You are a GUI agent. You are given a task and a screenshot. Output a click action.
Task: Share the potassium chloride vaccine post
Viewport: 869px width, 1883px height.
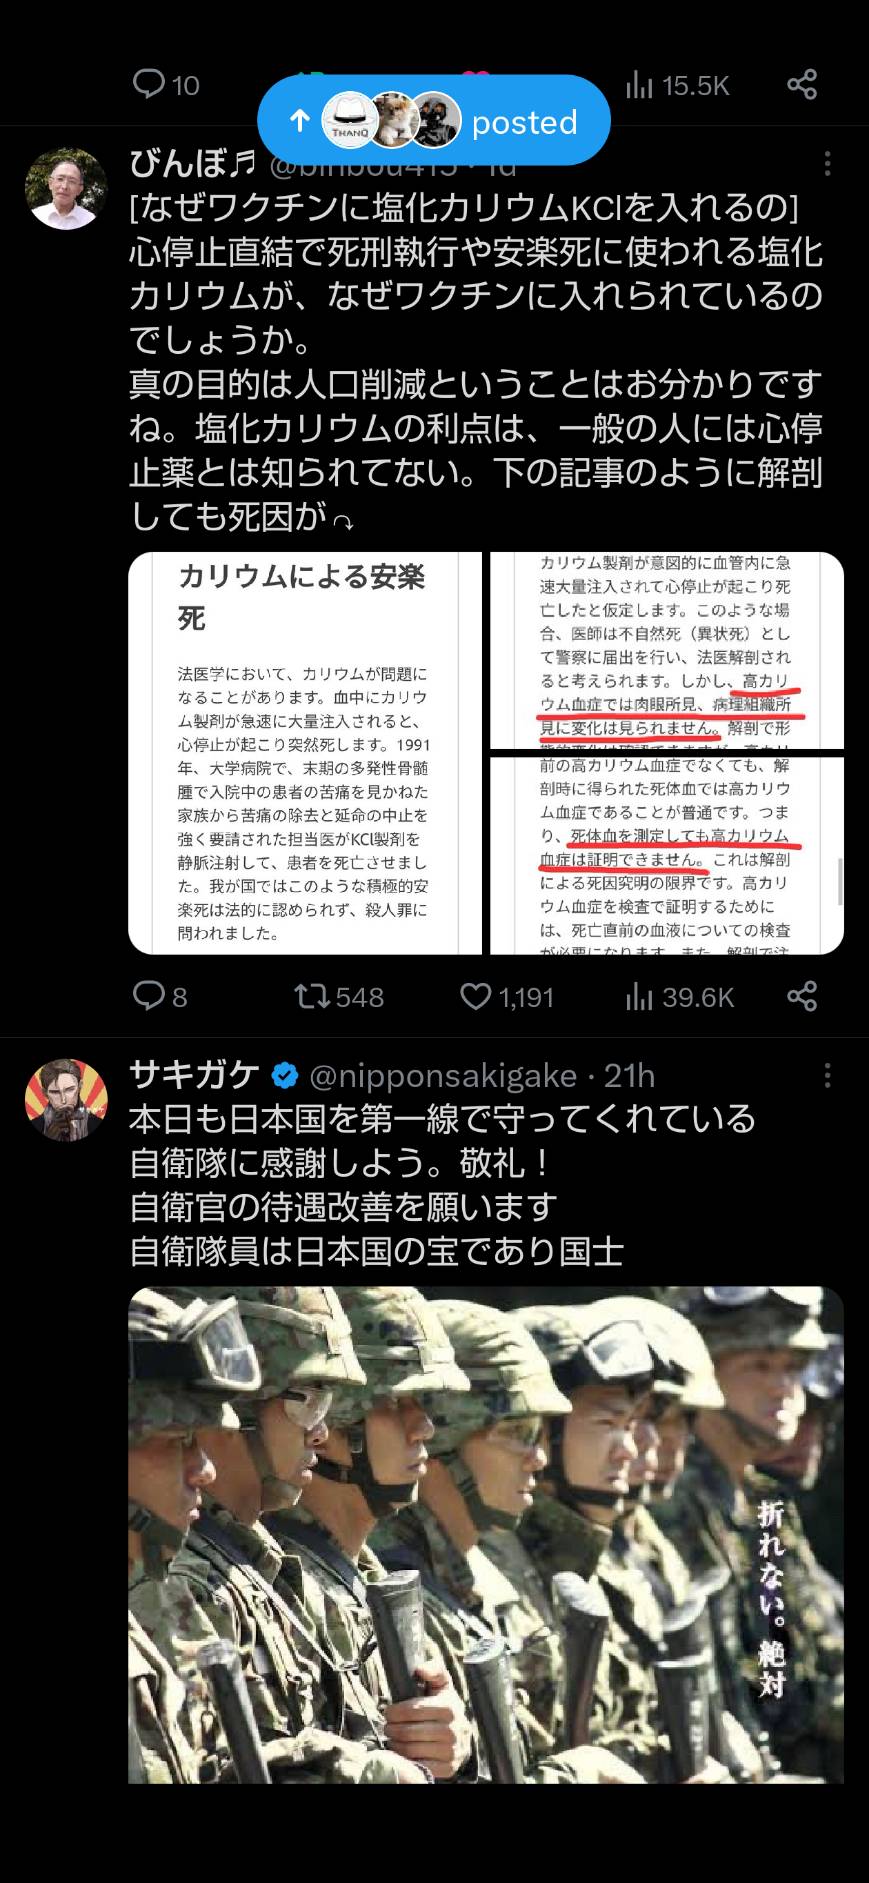(802, 996)
